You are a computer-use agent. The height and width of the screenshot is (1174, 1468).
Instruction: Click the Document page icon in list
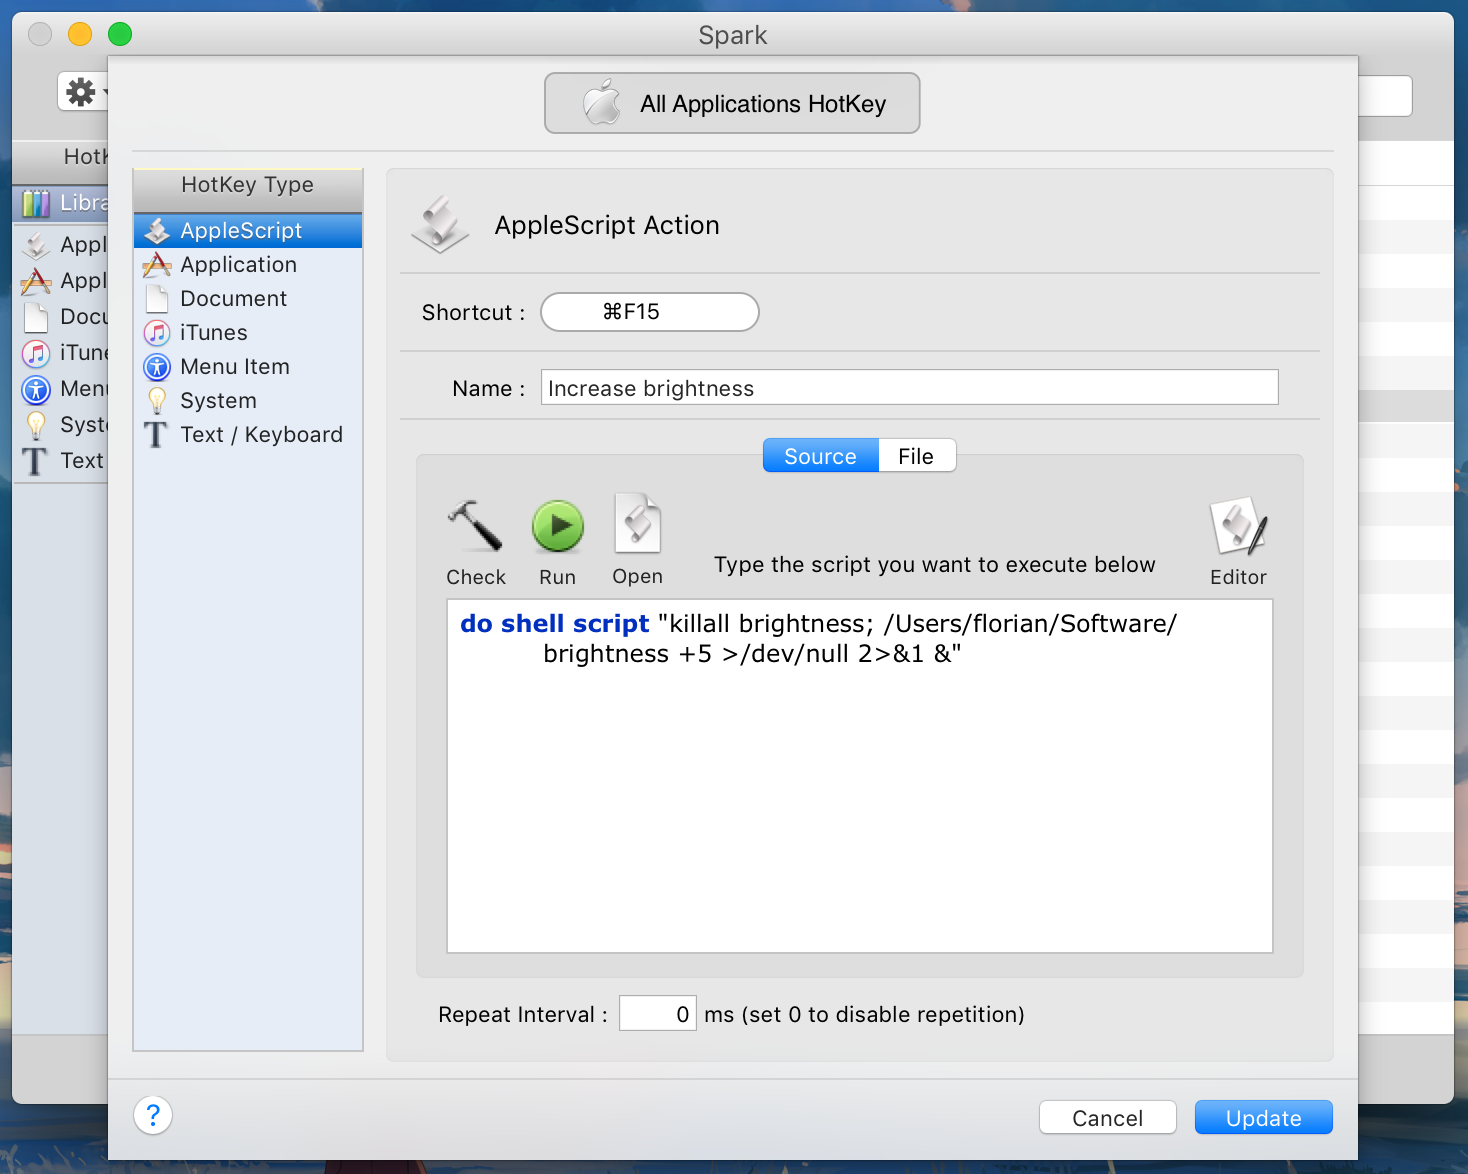pos(157,299)
